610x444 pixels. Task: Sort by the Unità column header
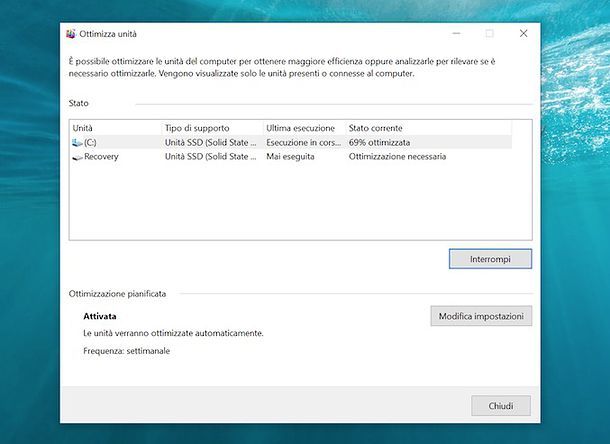[x=116, y=128]
